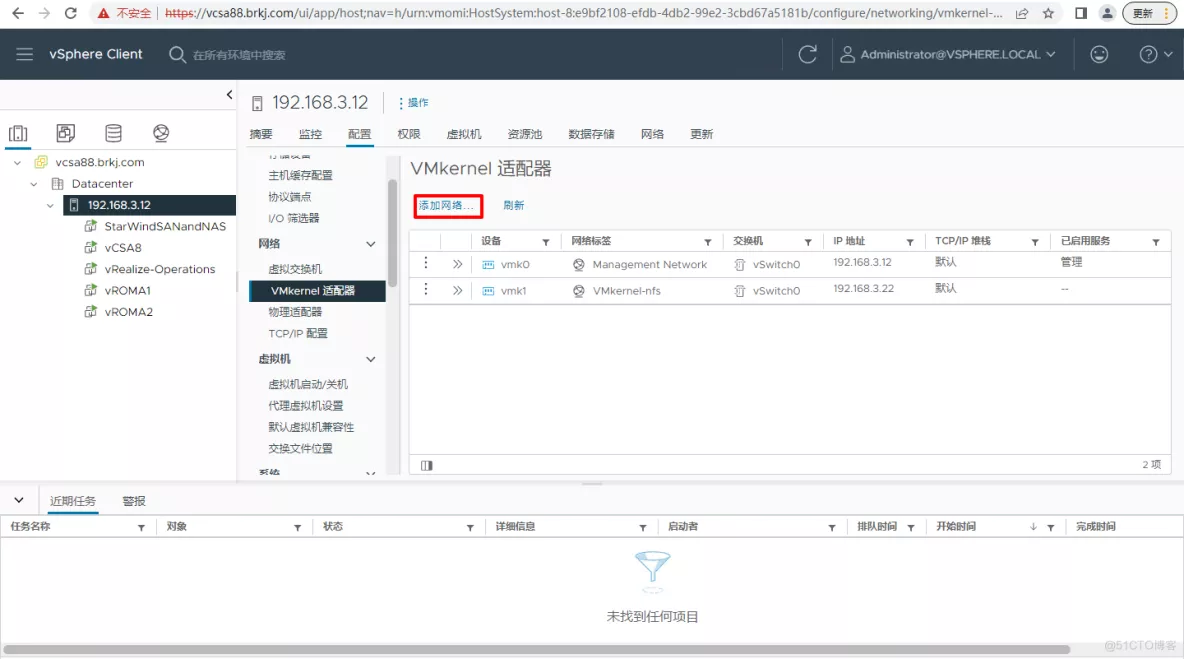Toggle browser side panel icon
The height and width of the screenshot is (659, 1184).
pos(1081,13)
